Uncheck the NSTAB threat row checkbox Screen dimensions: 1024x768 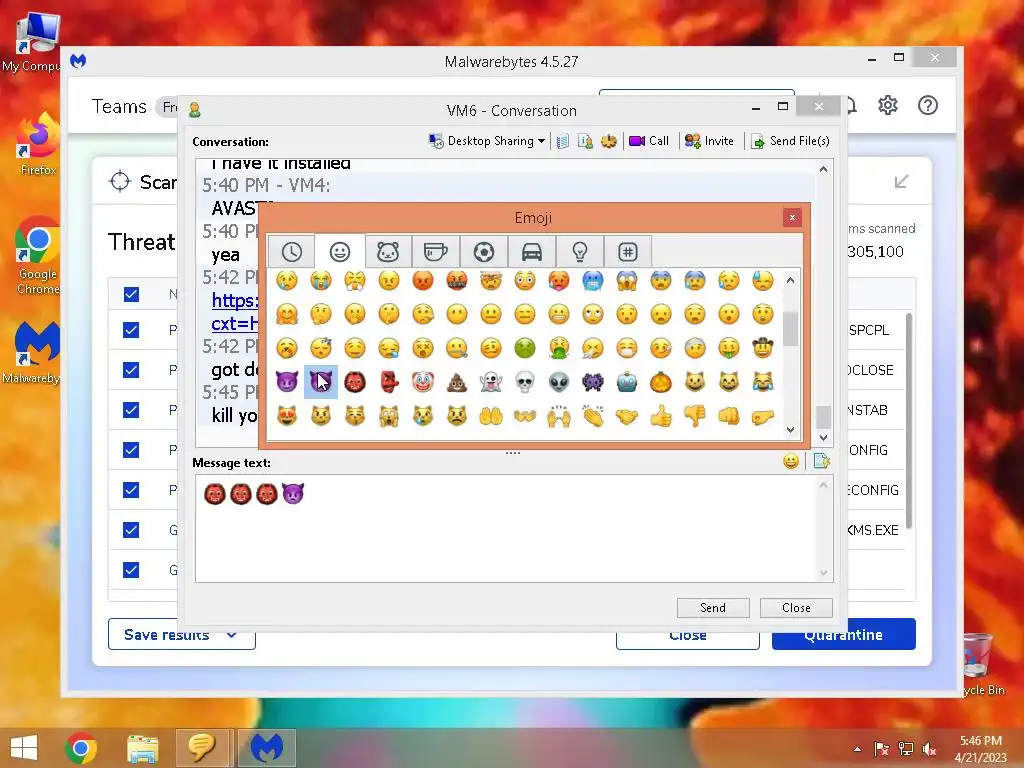coord(131,410)
